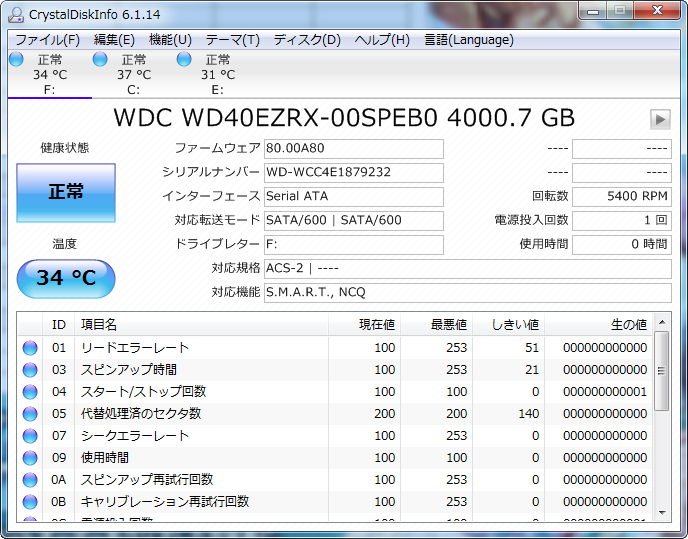This screenshot has width=688, height=539.
Task: Click threshold value 140 in row 05
Action: coord(528,414)
